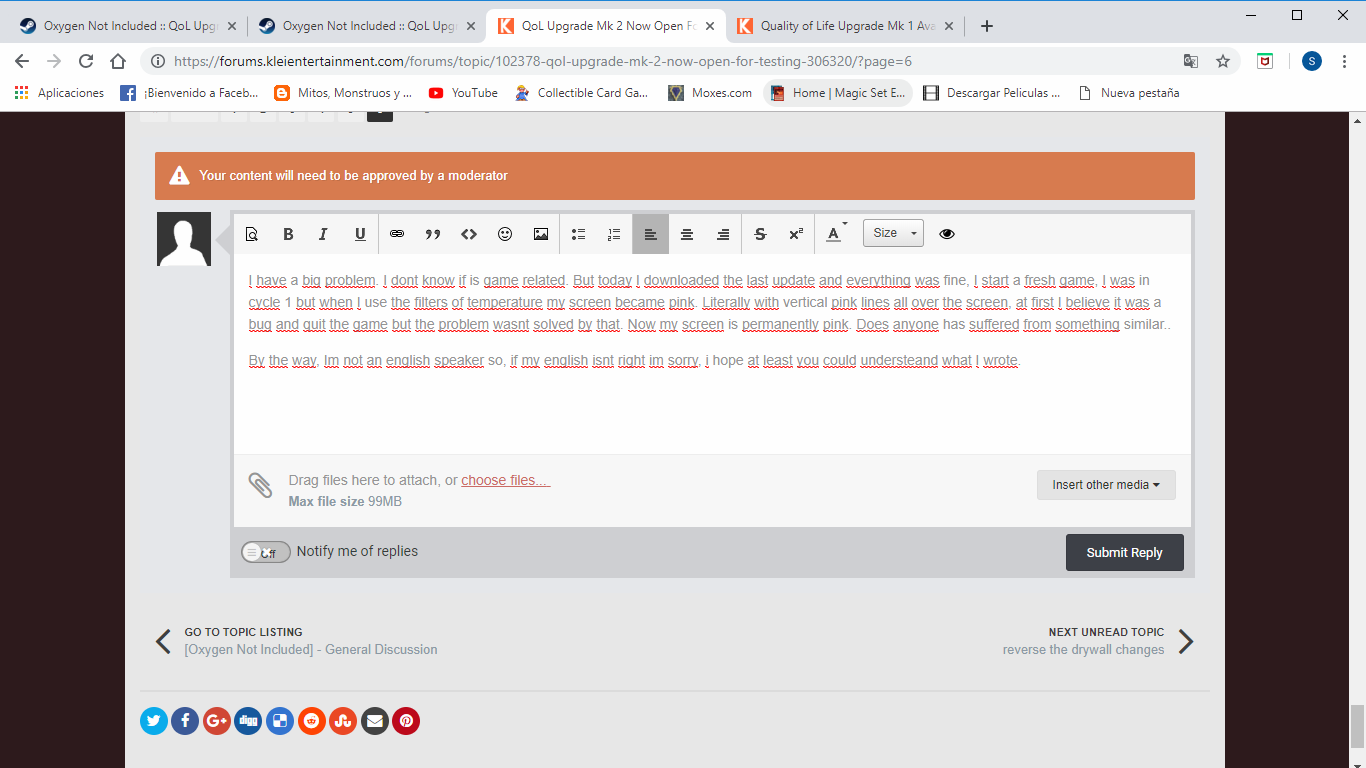This screenshot has width=1366, height=768.
Task: Click the insert link icon
Action: [x=397, y=234]
